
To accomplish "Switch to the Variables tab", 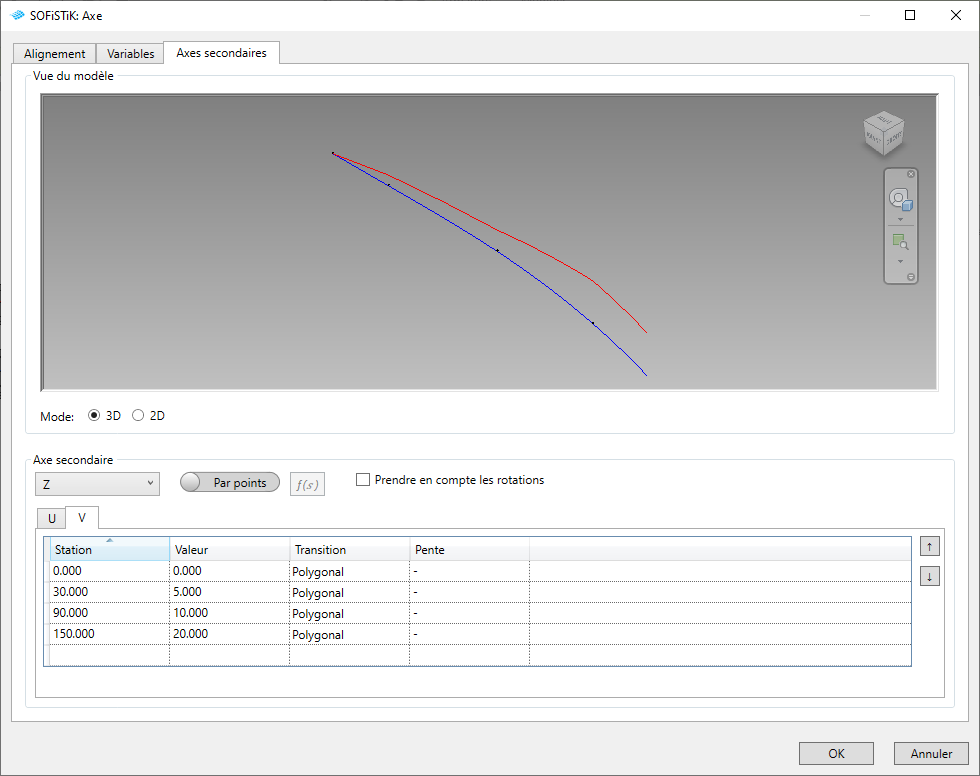I will coord(131,54).
